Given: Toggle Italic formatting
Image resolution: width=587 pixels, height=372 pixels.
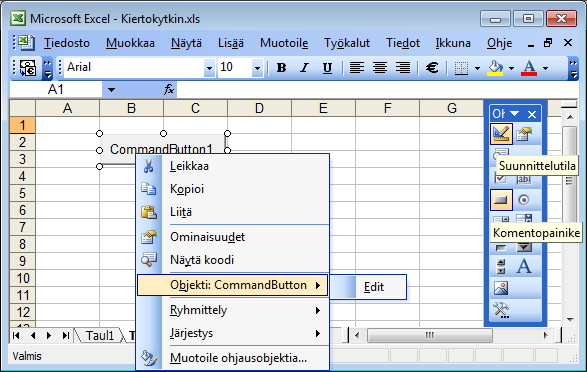Looking at the screenshot, I should click(x=304, y=68).
